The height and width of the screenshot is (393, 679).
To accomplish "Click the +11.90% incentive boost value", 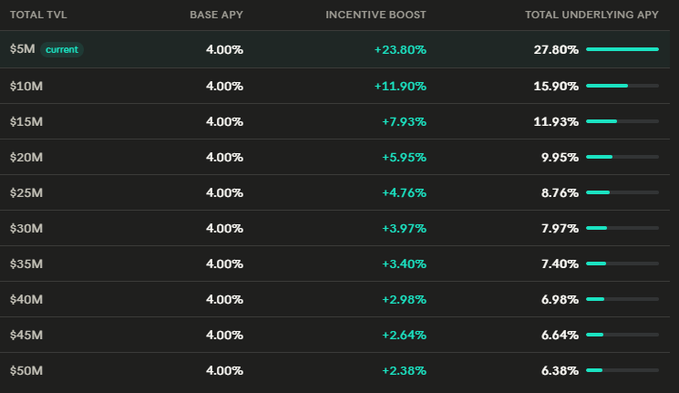I will [x=400, y=86].
